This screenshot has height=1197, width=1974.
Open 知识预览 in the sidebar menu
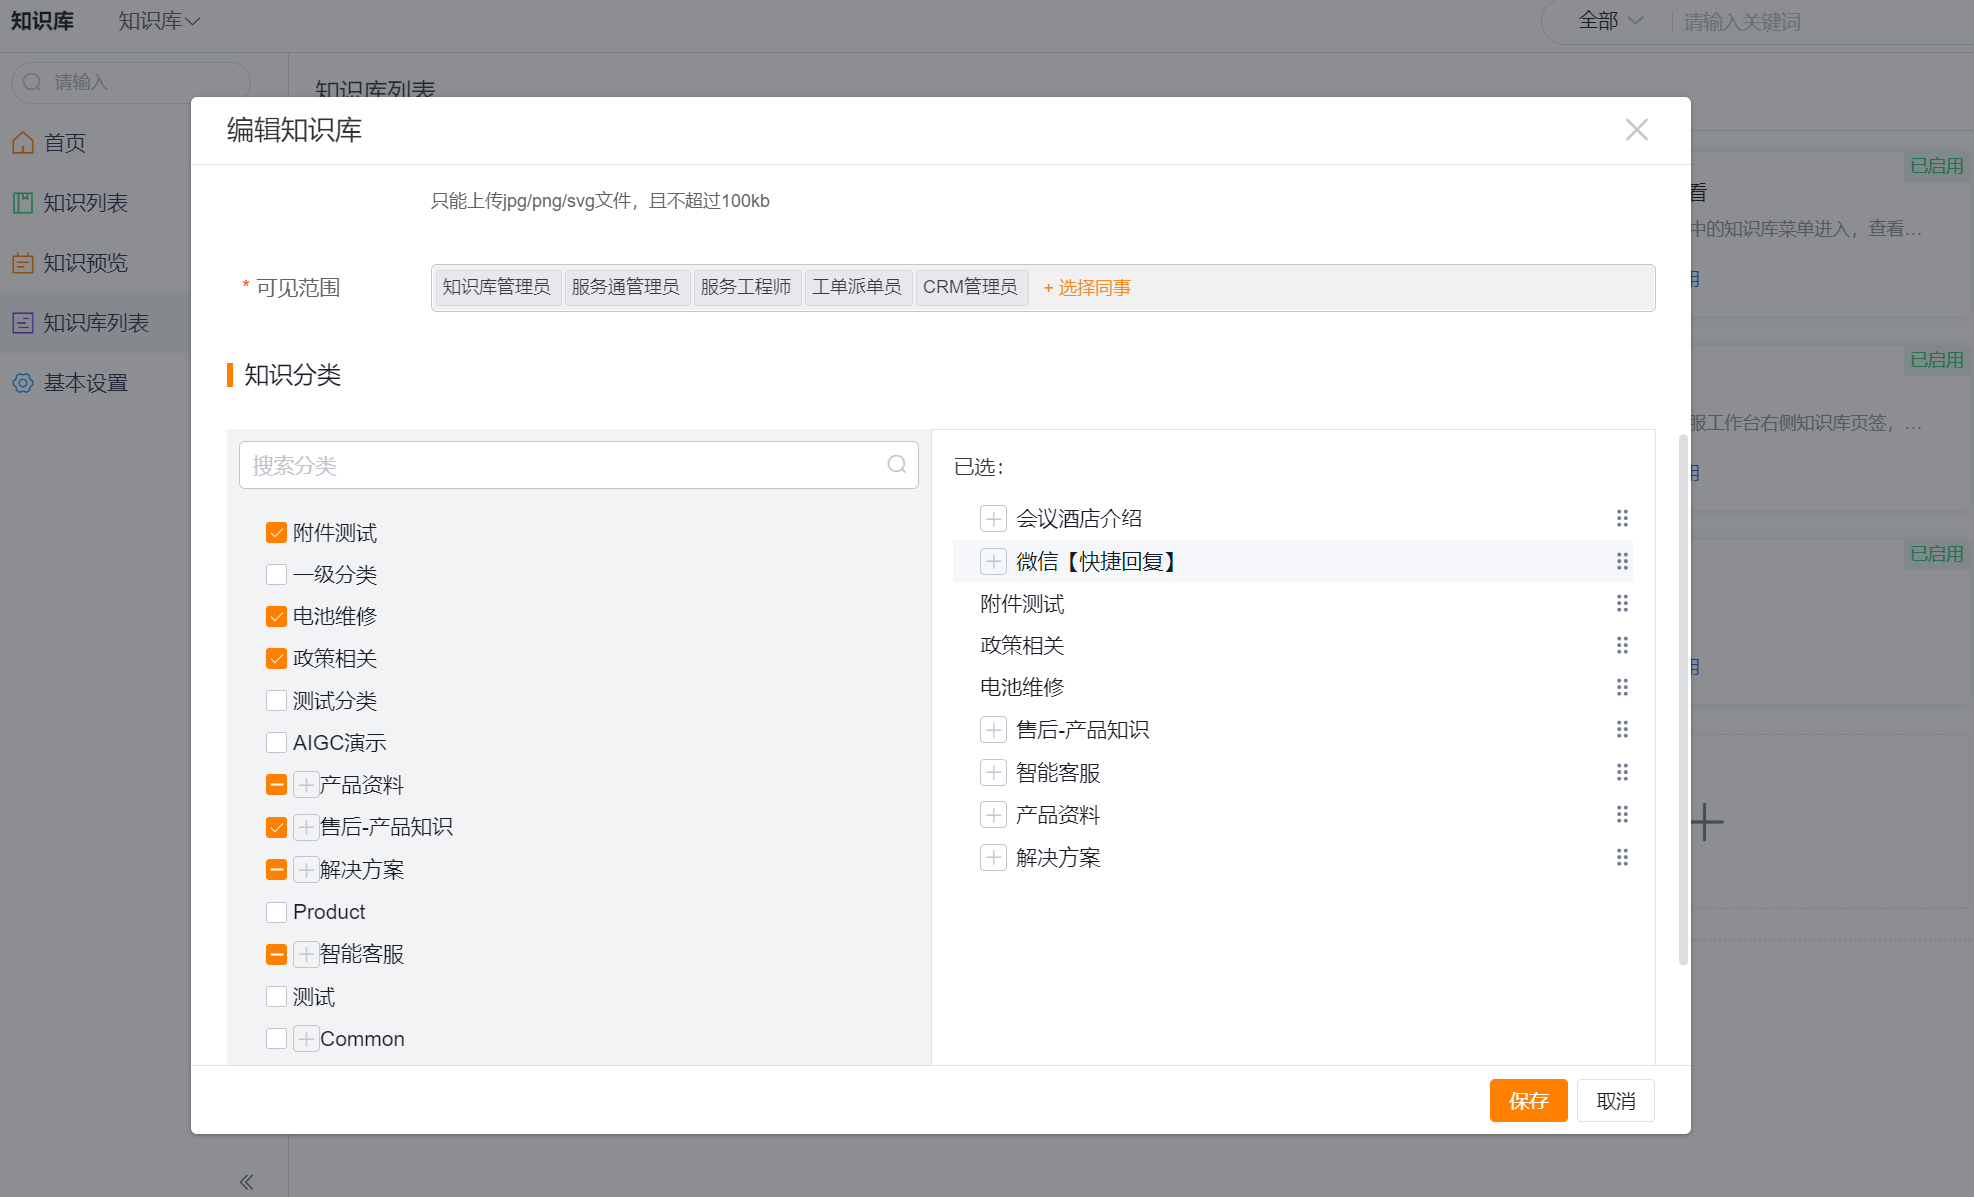[x=85, y=263]
